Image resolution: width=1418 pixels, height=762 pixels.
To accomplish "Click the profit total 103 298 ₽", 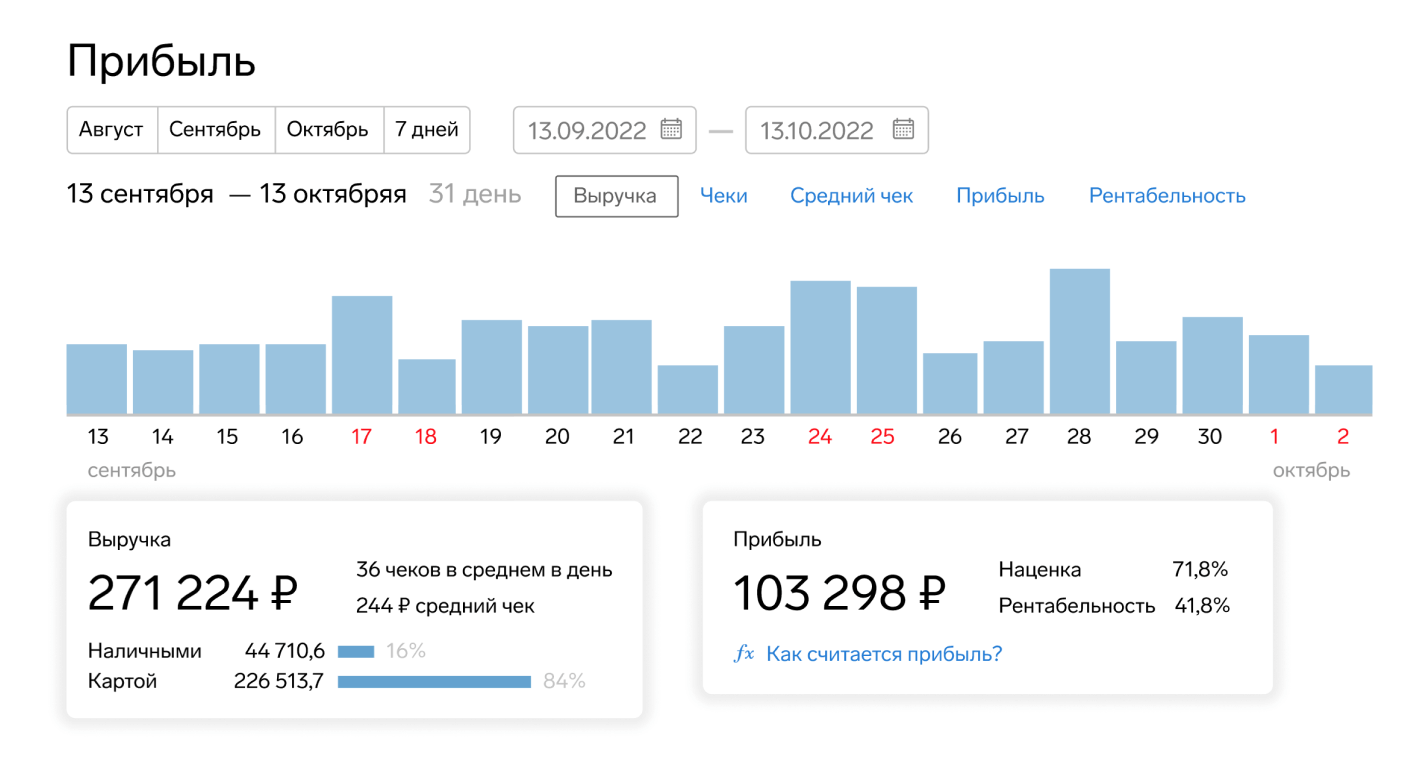I will click(x=839, y=593).
